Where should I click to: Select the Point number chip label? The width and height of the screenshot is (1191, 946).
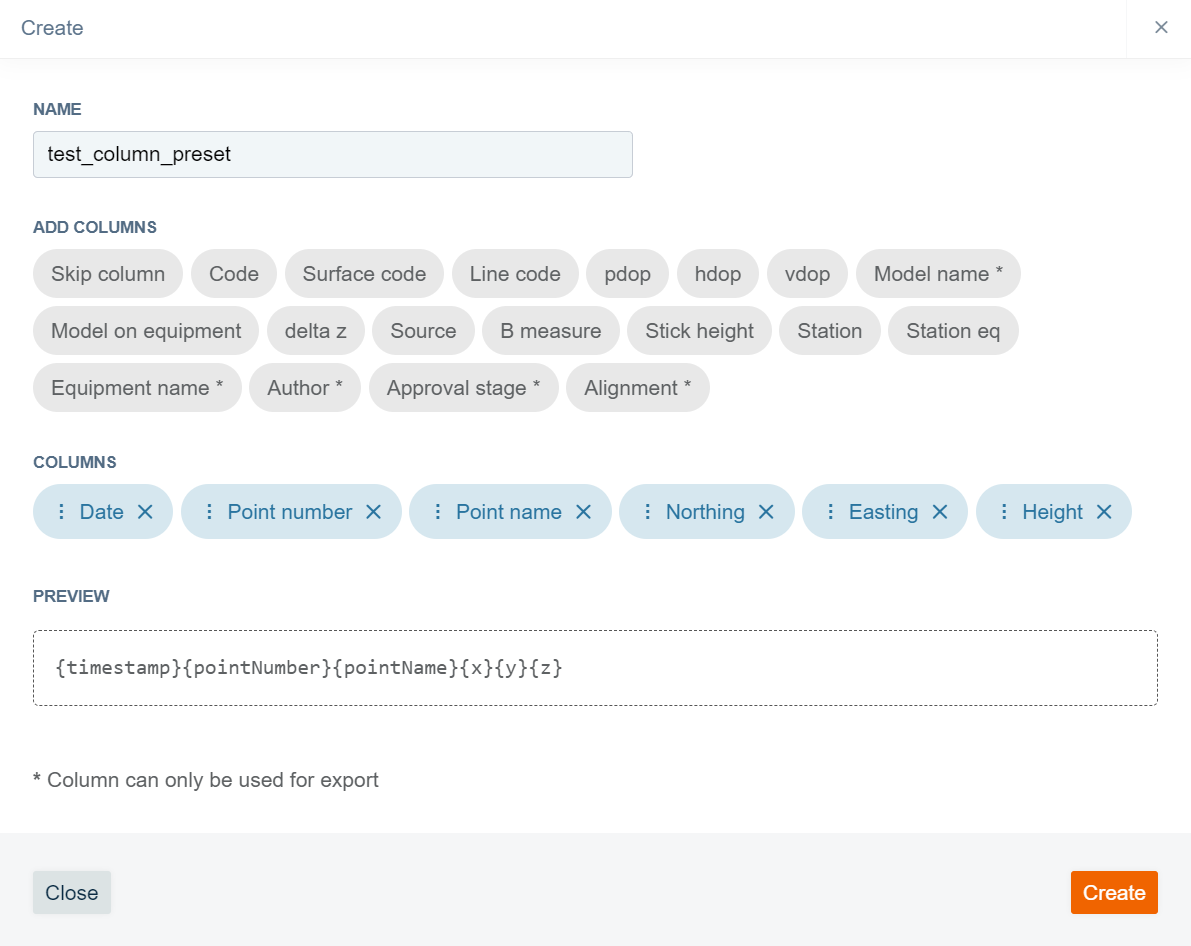(x=290, y=512)
